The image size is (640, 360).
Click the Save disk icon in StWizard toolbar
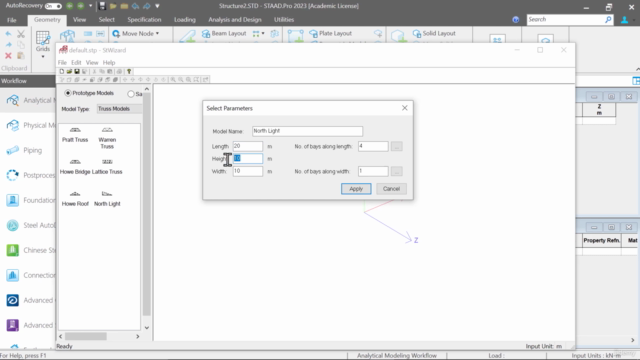pyautogui.click(x=77, y=71)
